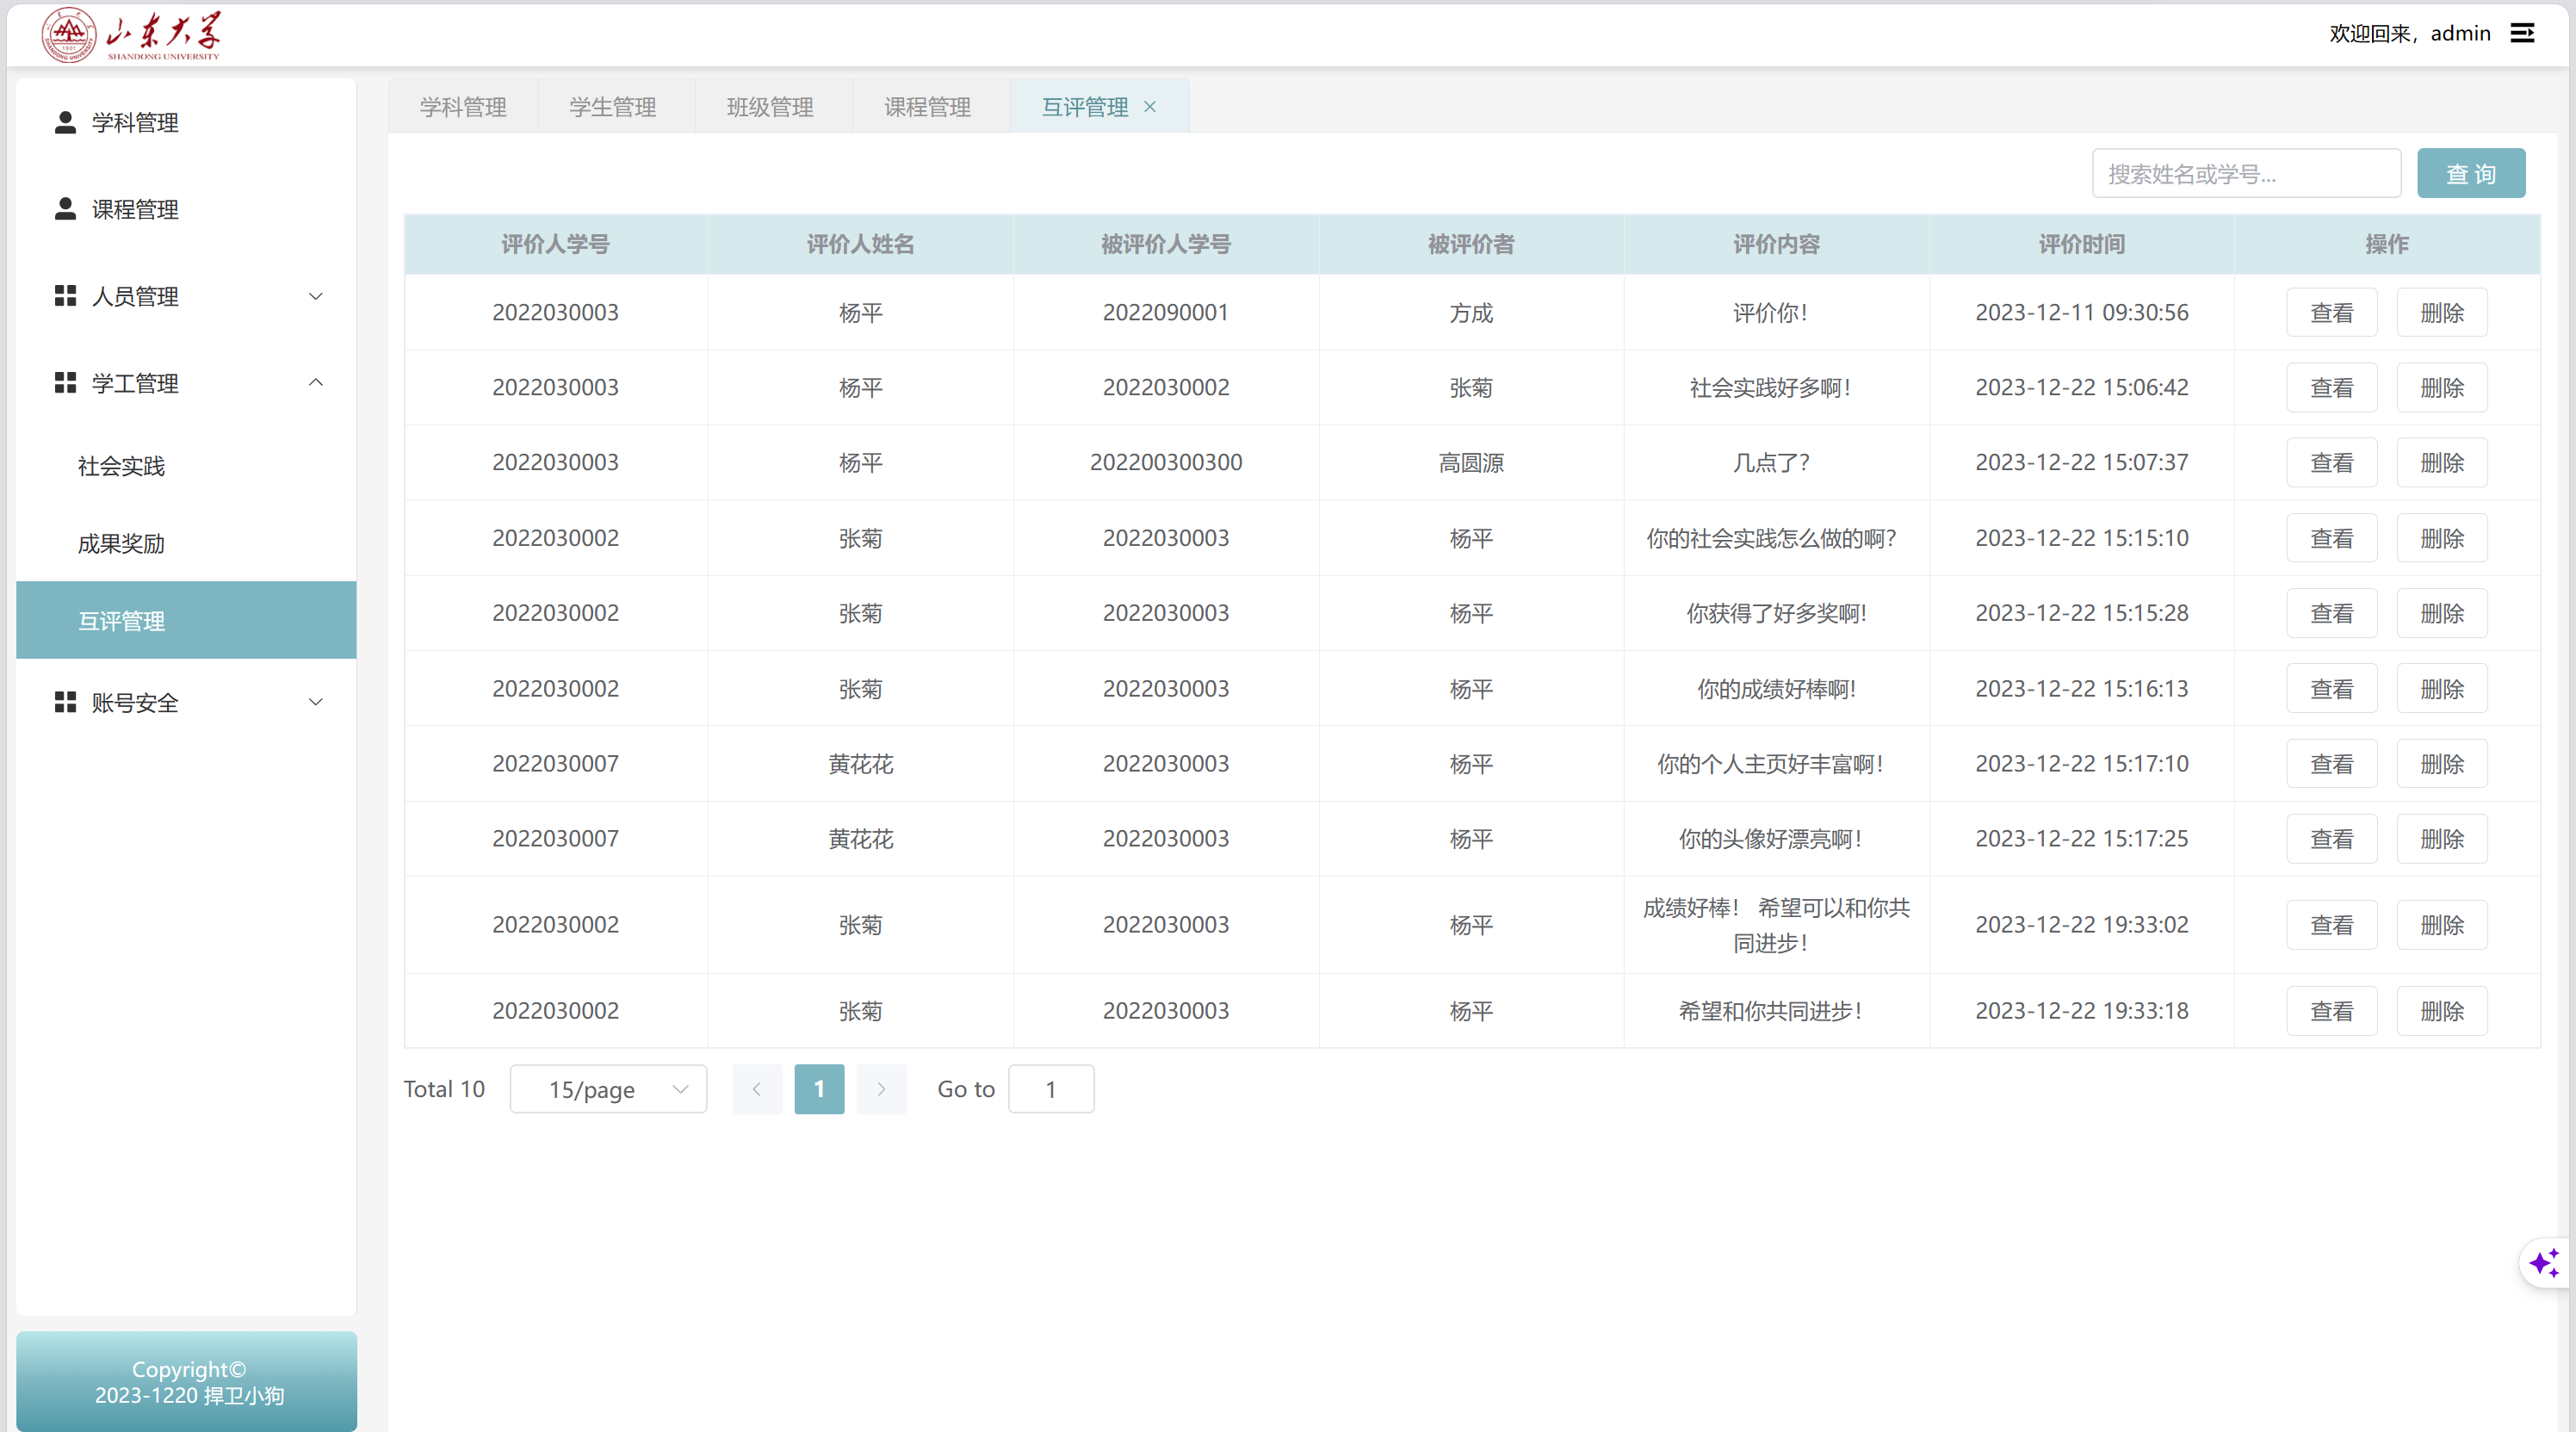The height and width of the screenshot is (1432, 2576).
Task: Click the person icon next to 学科管理
Action: [65, 122]
